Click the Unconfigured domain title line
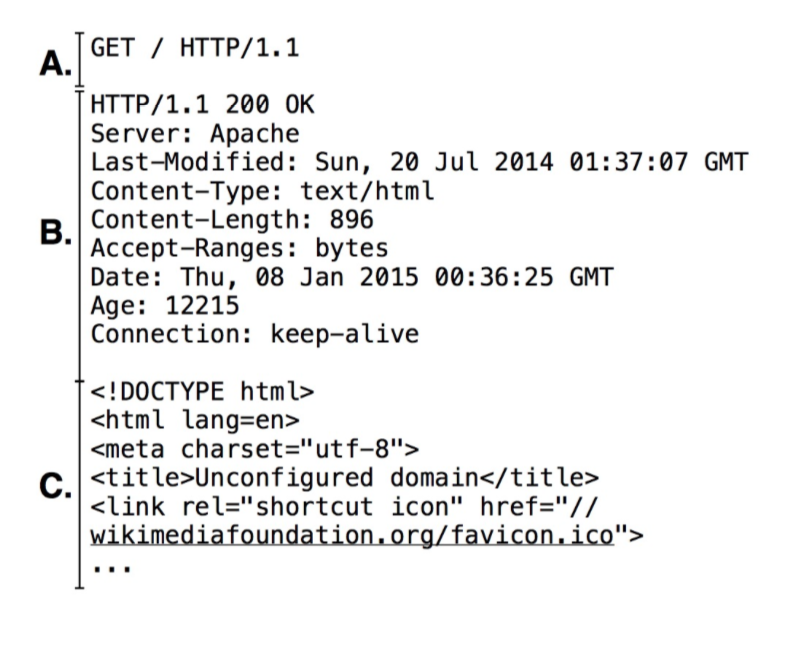Image resolution: width=804 pixels, height=646 pixels. 344,478
